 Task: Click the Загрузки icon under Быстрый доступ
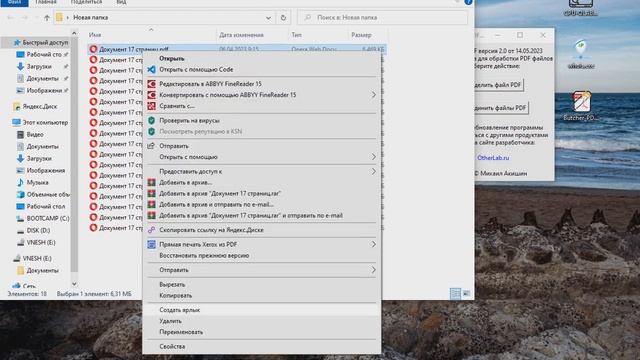pyautogui.click(x=20, y=66)
